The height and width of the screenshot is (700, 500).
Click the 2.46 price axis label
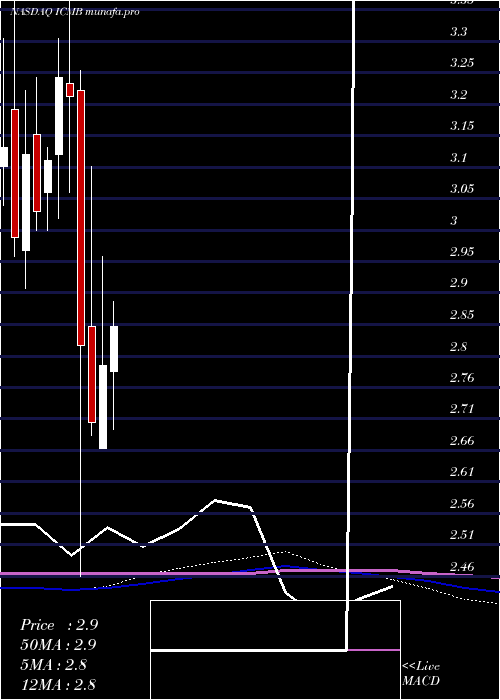pyautogui.click(x=462, y=567)
